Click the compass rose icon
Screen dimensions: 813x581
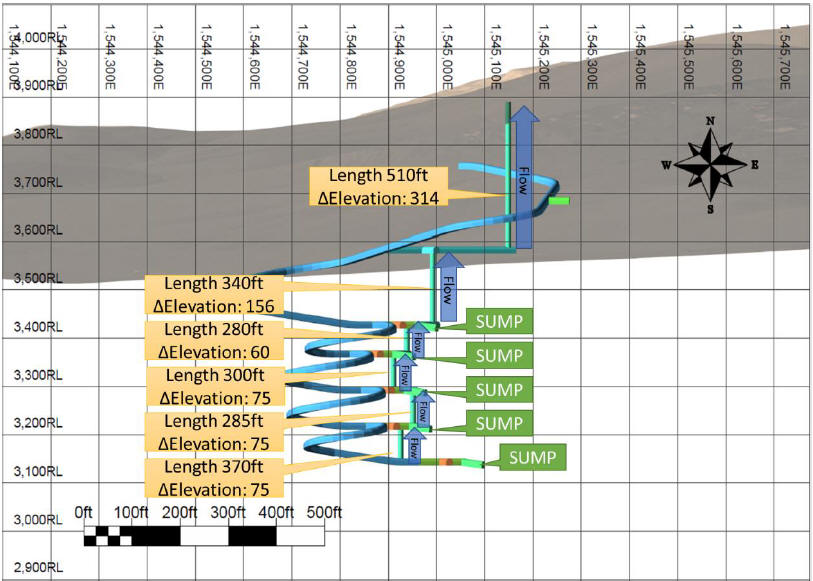[x=710, y=165]
